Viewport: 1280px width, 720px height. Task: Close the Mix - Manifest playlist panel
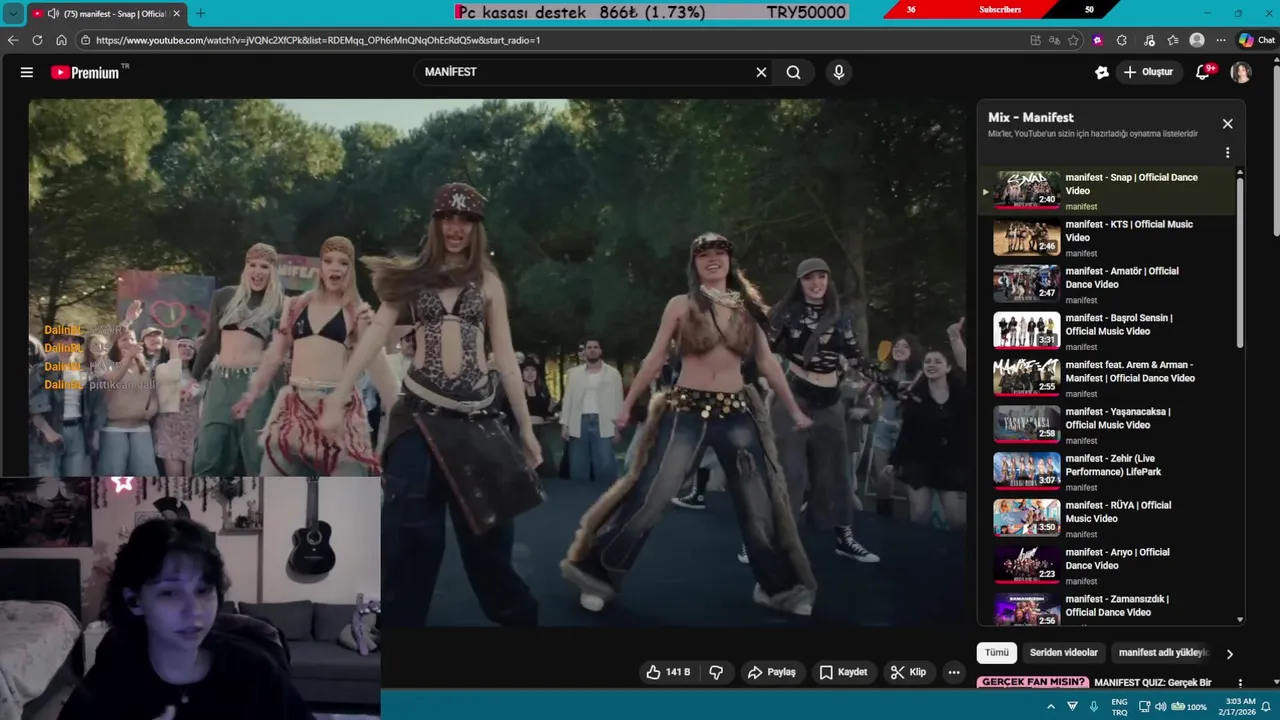pyautogui.click(x=1227, y=124)
